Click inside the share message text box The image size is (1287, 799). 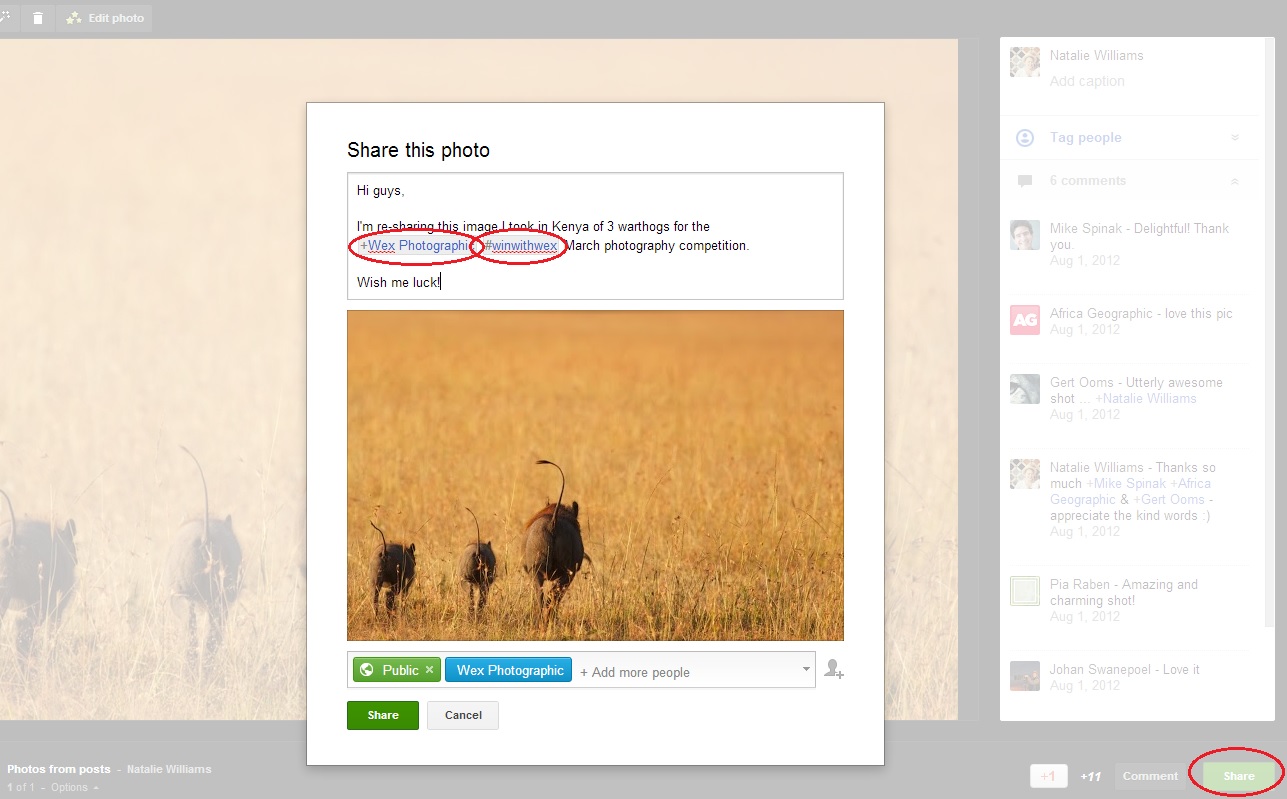tap(595, 236)
